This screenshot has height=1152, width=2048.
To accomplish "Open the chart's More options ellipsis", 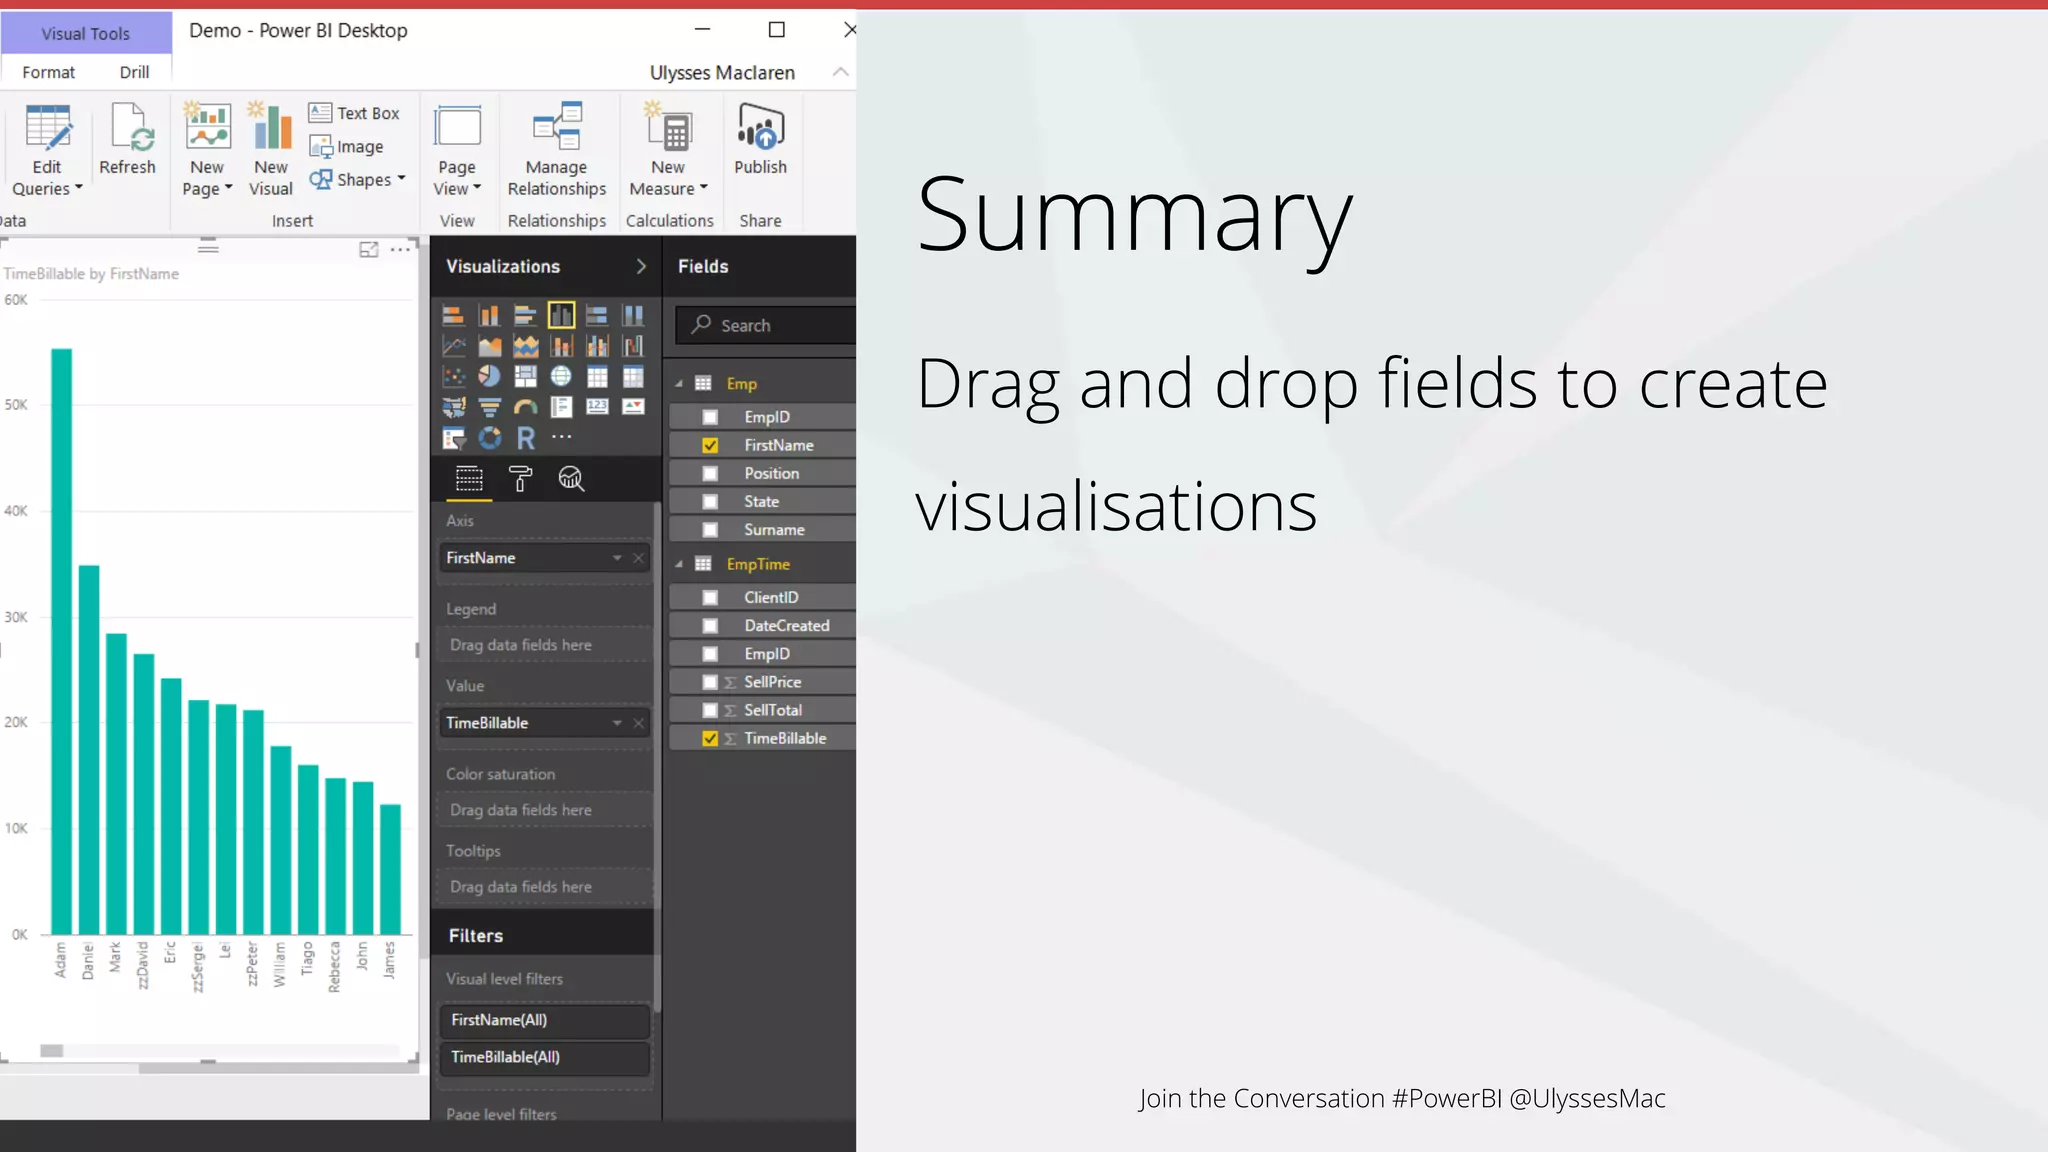I will click(x=400, y=250).
